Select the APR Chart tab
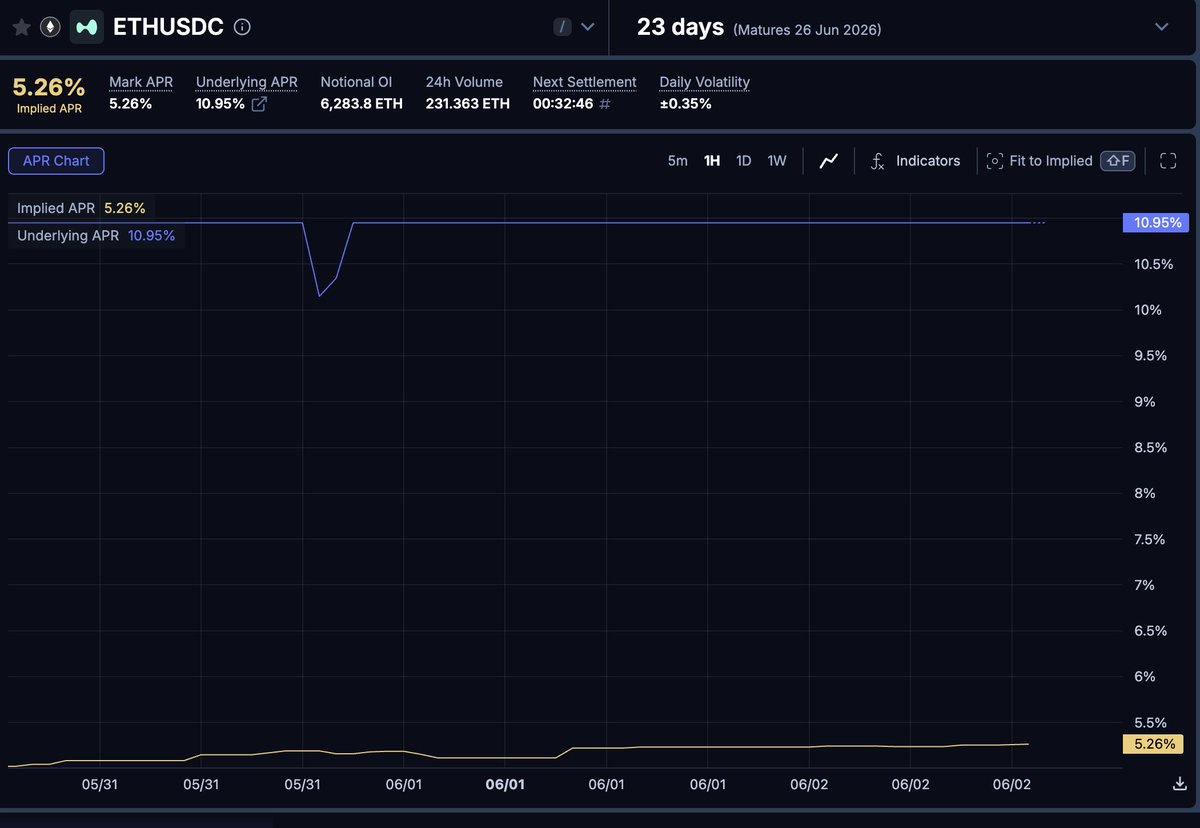 coord(56,161)
